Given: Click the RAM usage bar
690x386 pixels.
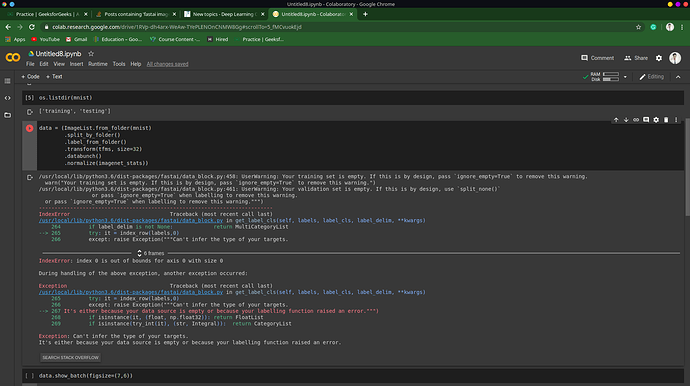Looking at the screenshot, I should pos(611,74).
